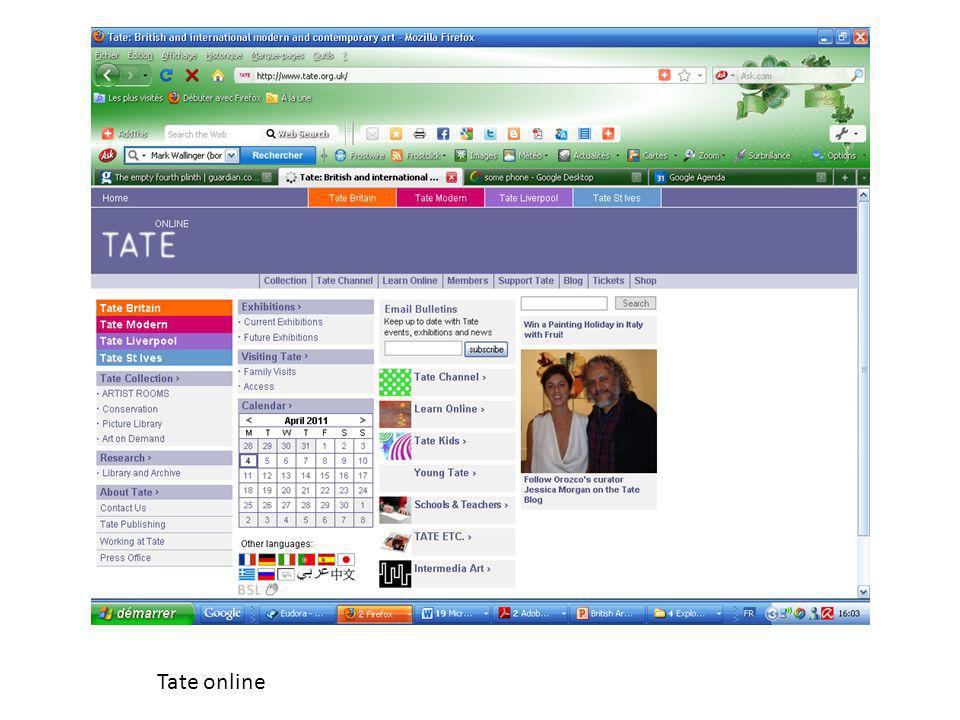The image size is (960, 720).
Task: Click the Tate St Ives top navigation tab
Action: point(617,198)
